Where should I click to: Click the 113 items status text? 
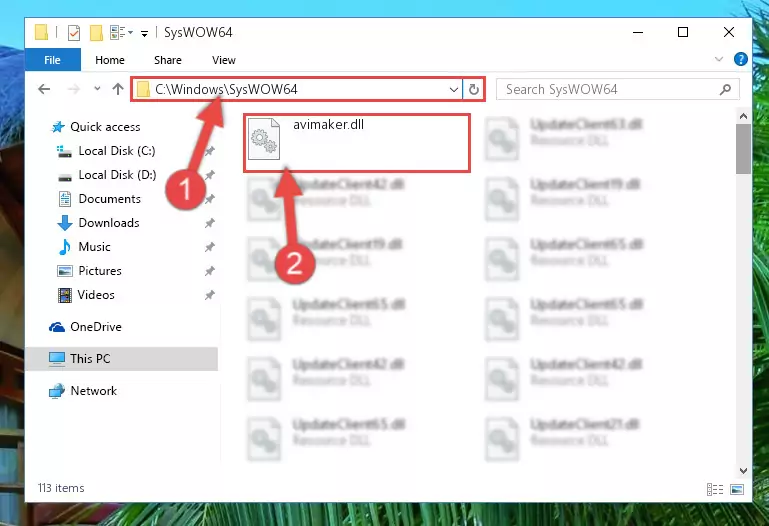[61, 488]
